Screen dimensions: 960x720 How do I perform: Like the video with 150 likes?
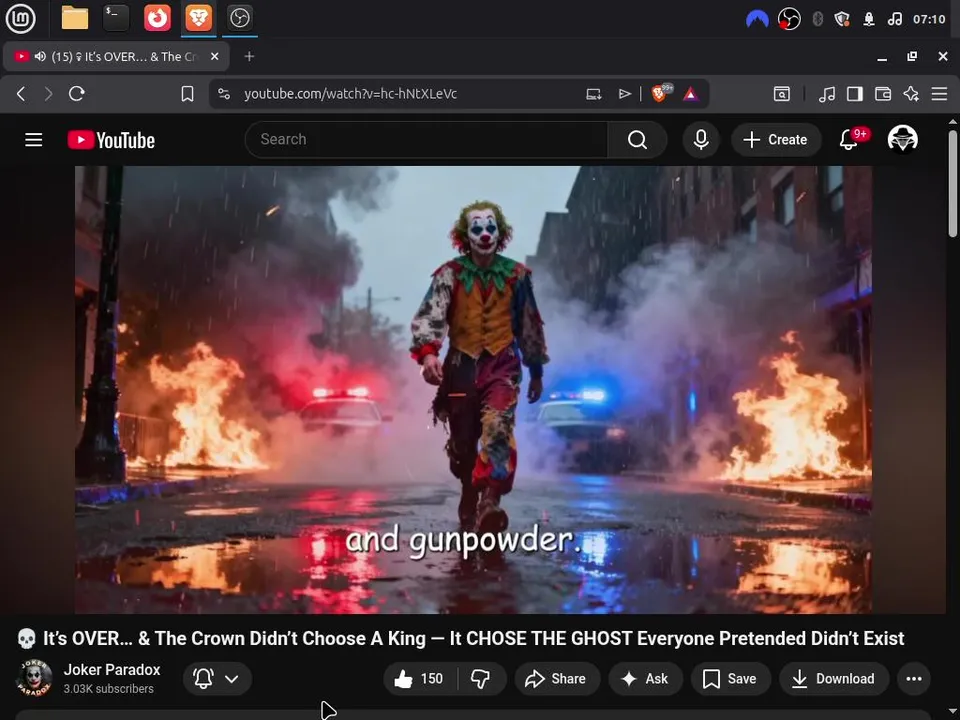421,678
